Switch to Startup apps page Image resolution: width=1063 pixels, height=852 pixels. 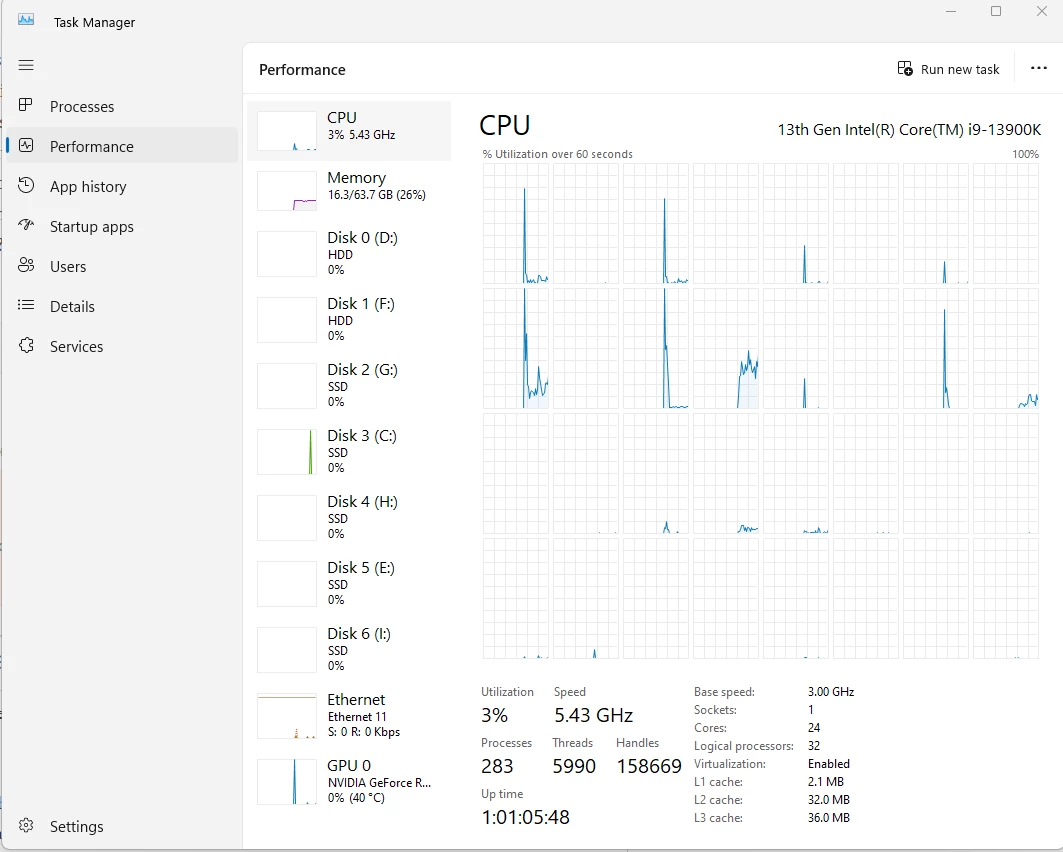122,226
